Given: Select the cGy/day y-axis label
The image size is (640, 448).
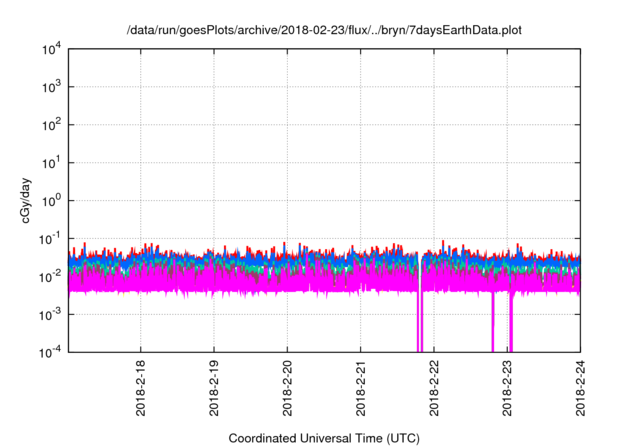Looking at the screenshot, I should pos(25,200).
